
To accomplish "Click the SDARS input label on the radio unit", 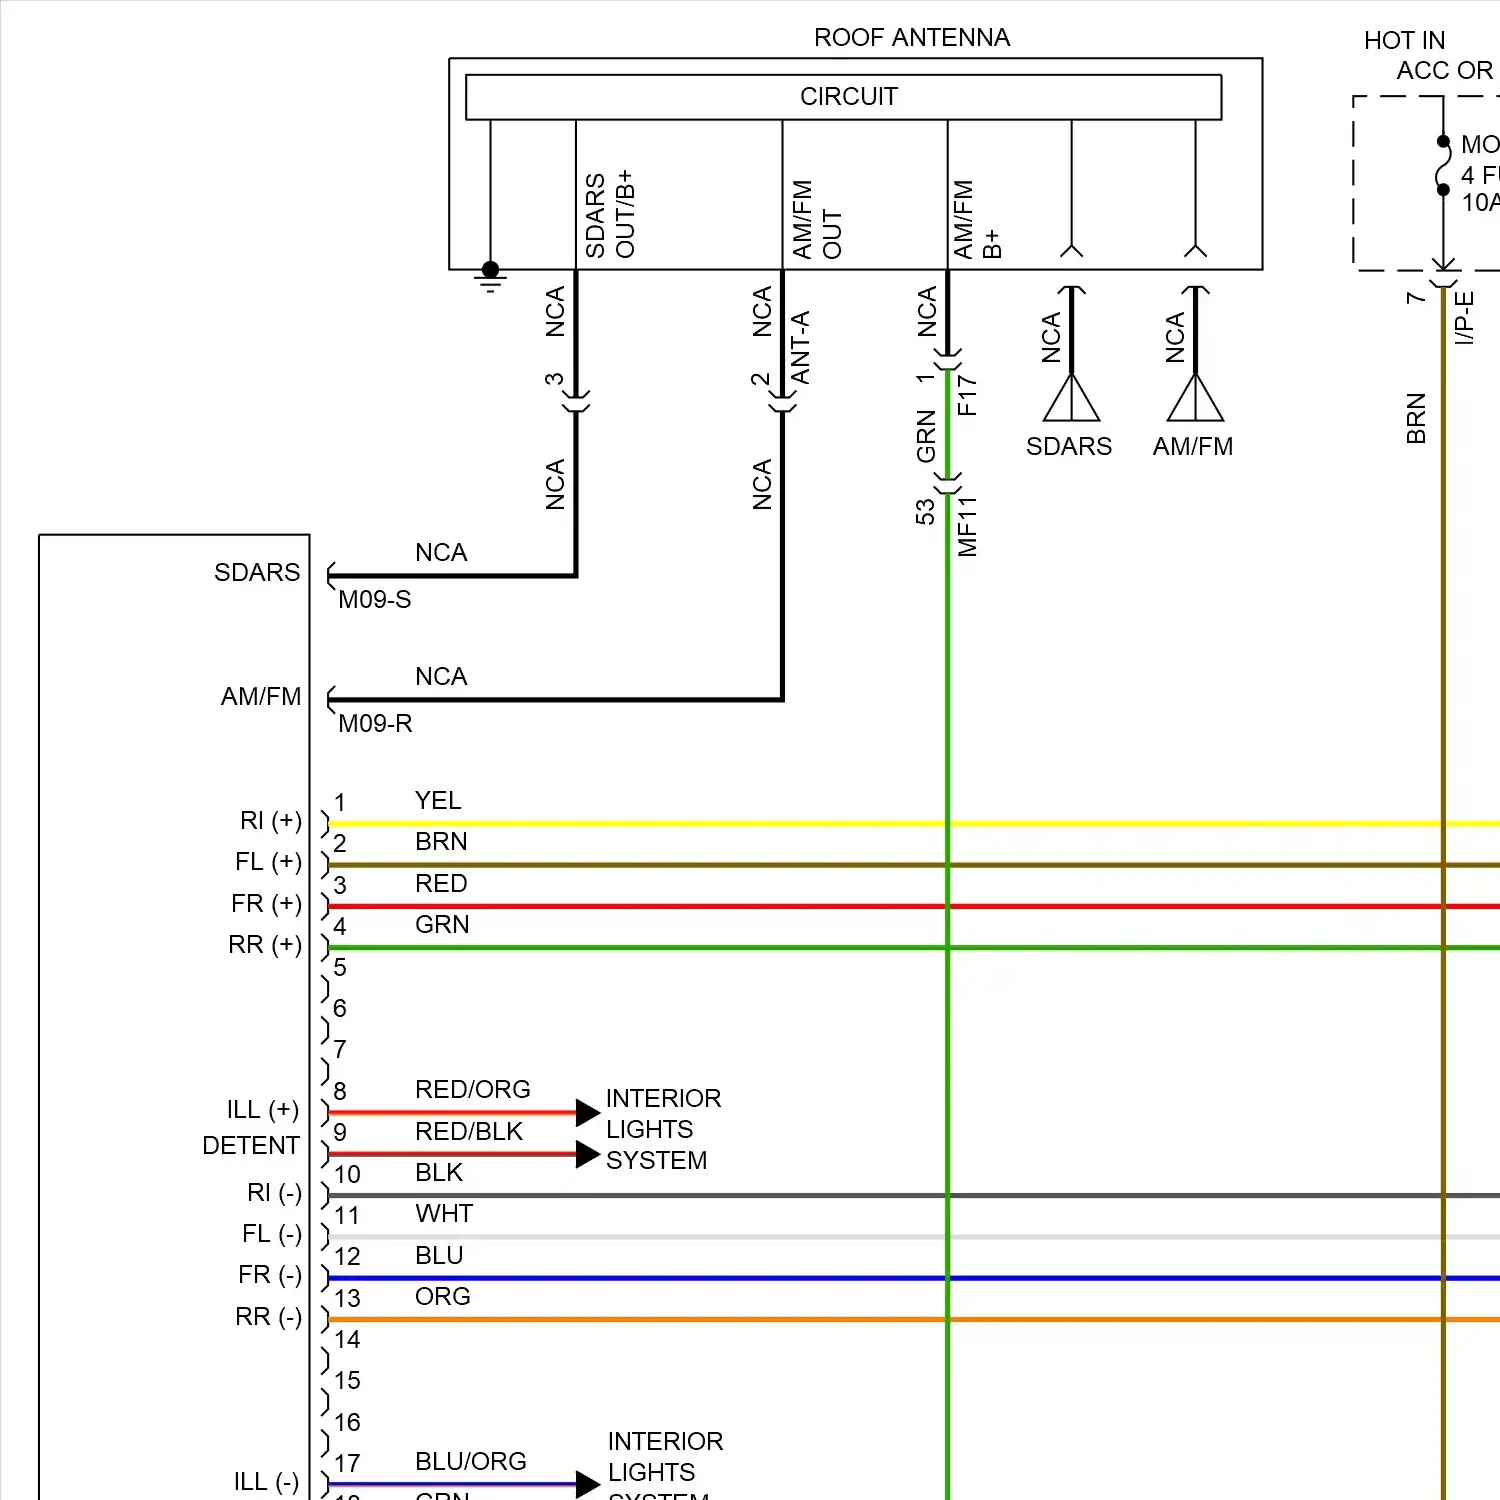I will pyautogui.click(x=257, y=572).
